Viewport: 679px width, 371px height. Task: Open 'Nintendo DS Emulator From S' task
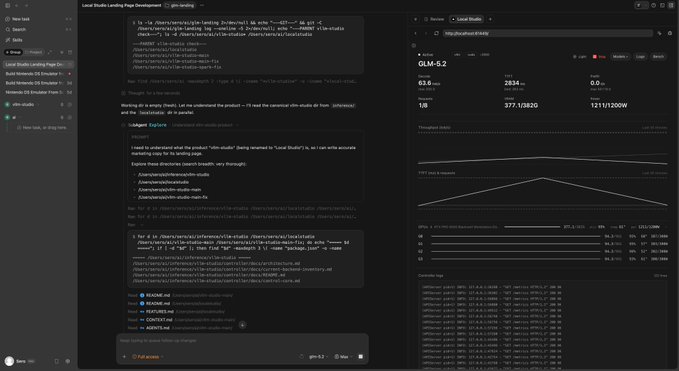(x=38, y=92)
